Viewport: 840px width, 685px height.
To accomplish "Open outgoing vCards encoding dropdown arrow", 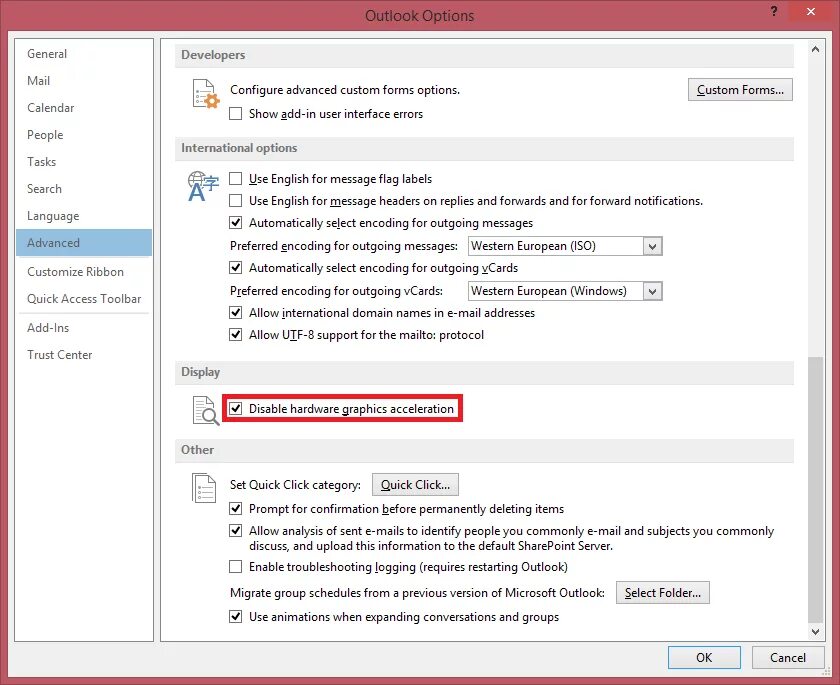I will coord(652,291).
